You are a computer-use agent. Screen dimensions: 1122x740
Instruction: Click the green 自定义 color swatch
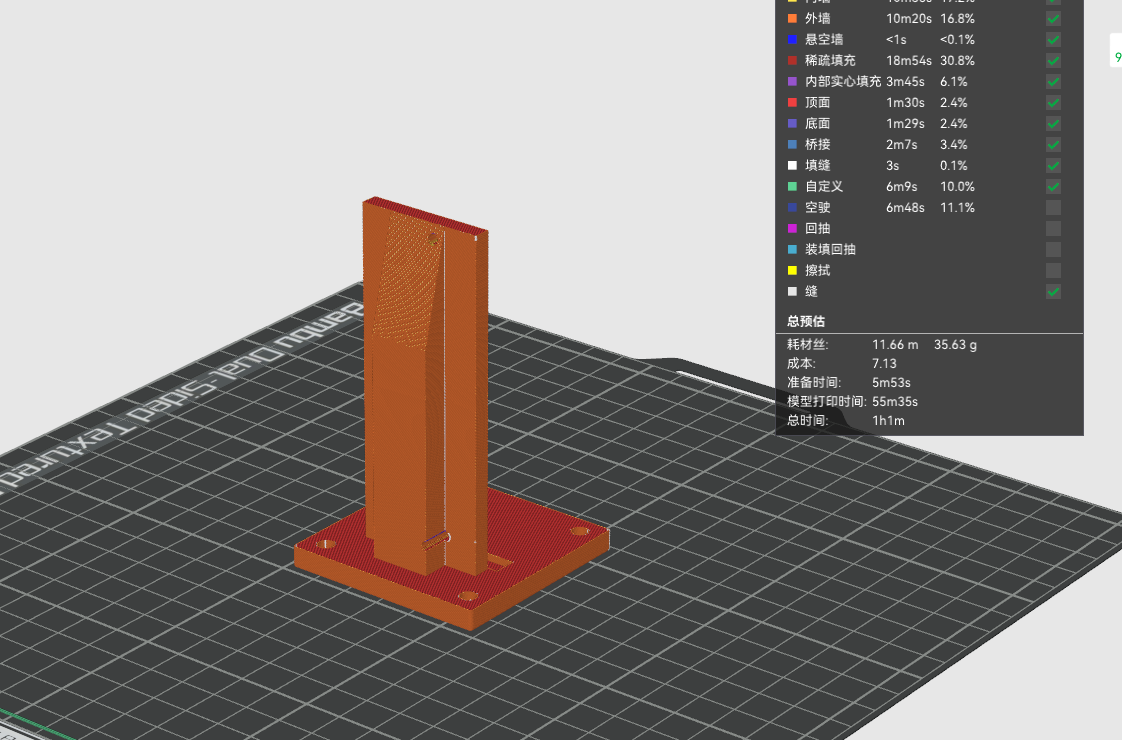coord(792,187)
